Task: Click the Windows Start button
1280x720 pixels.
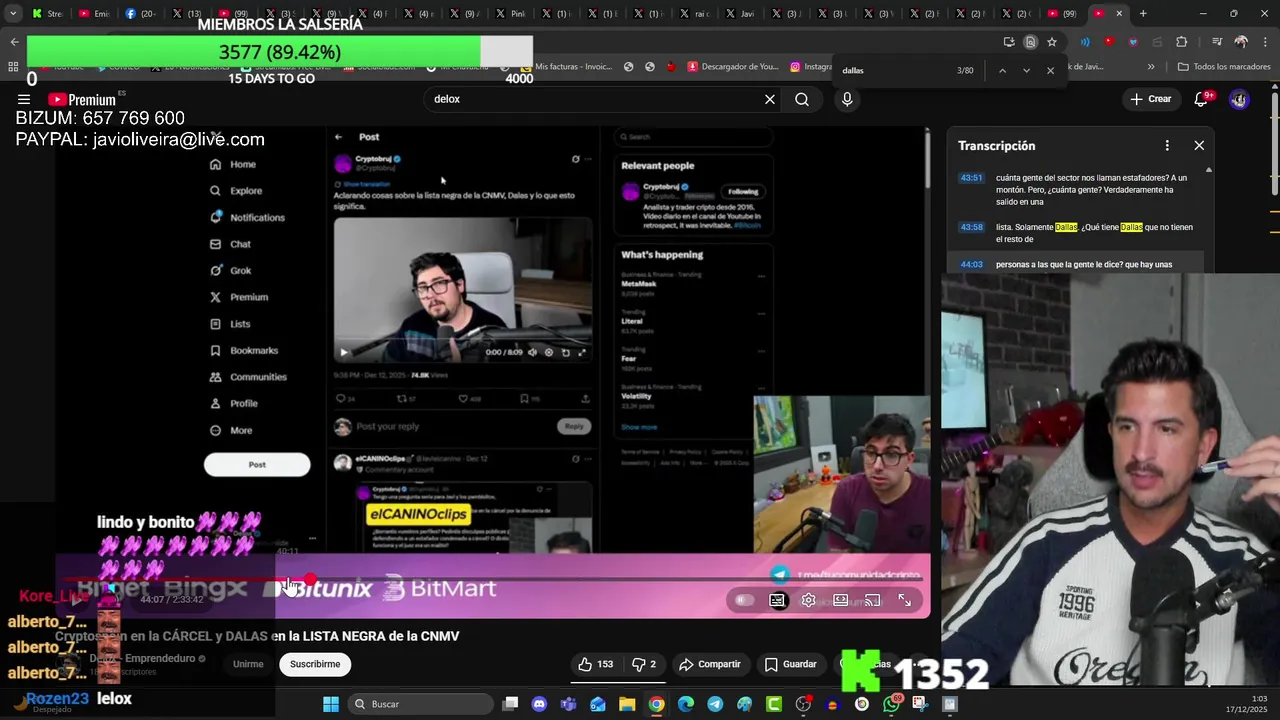Action: tap(331, 704)
